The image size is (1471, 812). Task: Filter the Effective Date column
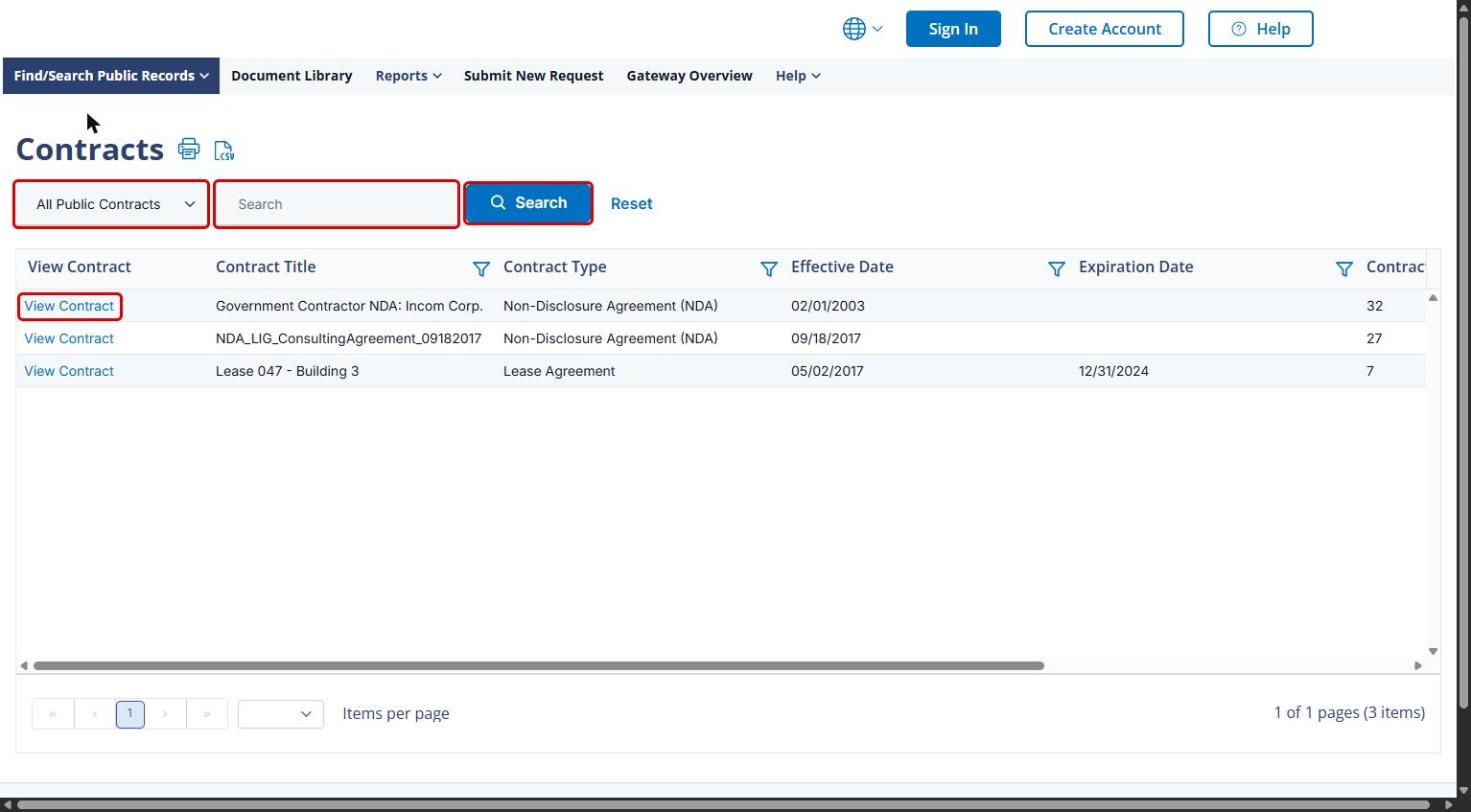1057,268
